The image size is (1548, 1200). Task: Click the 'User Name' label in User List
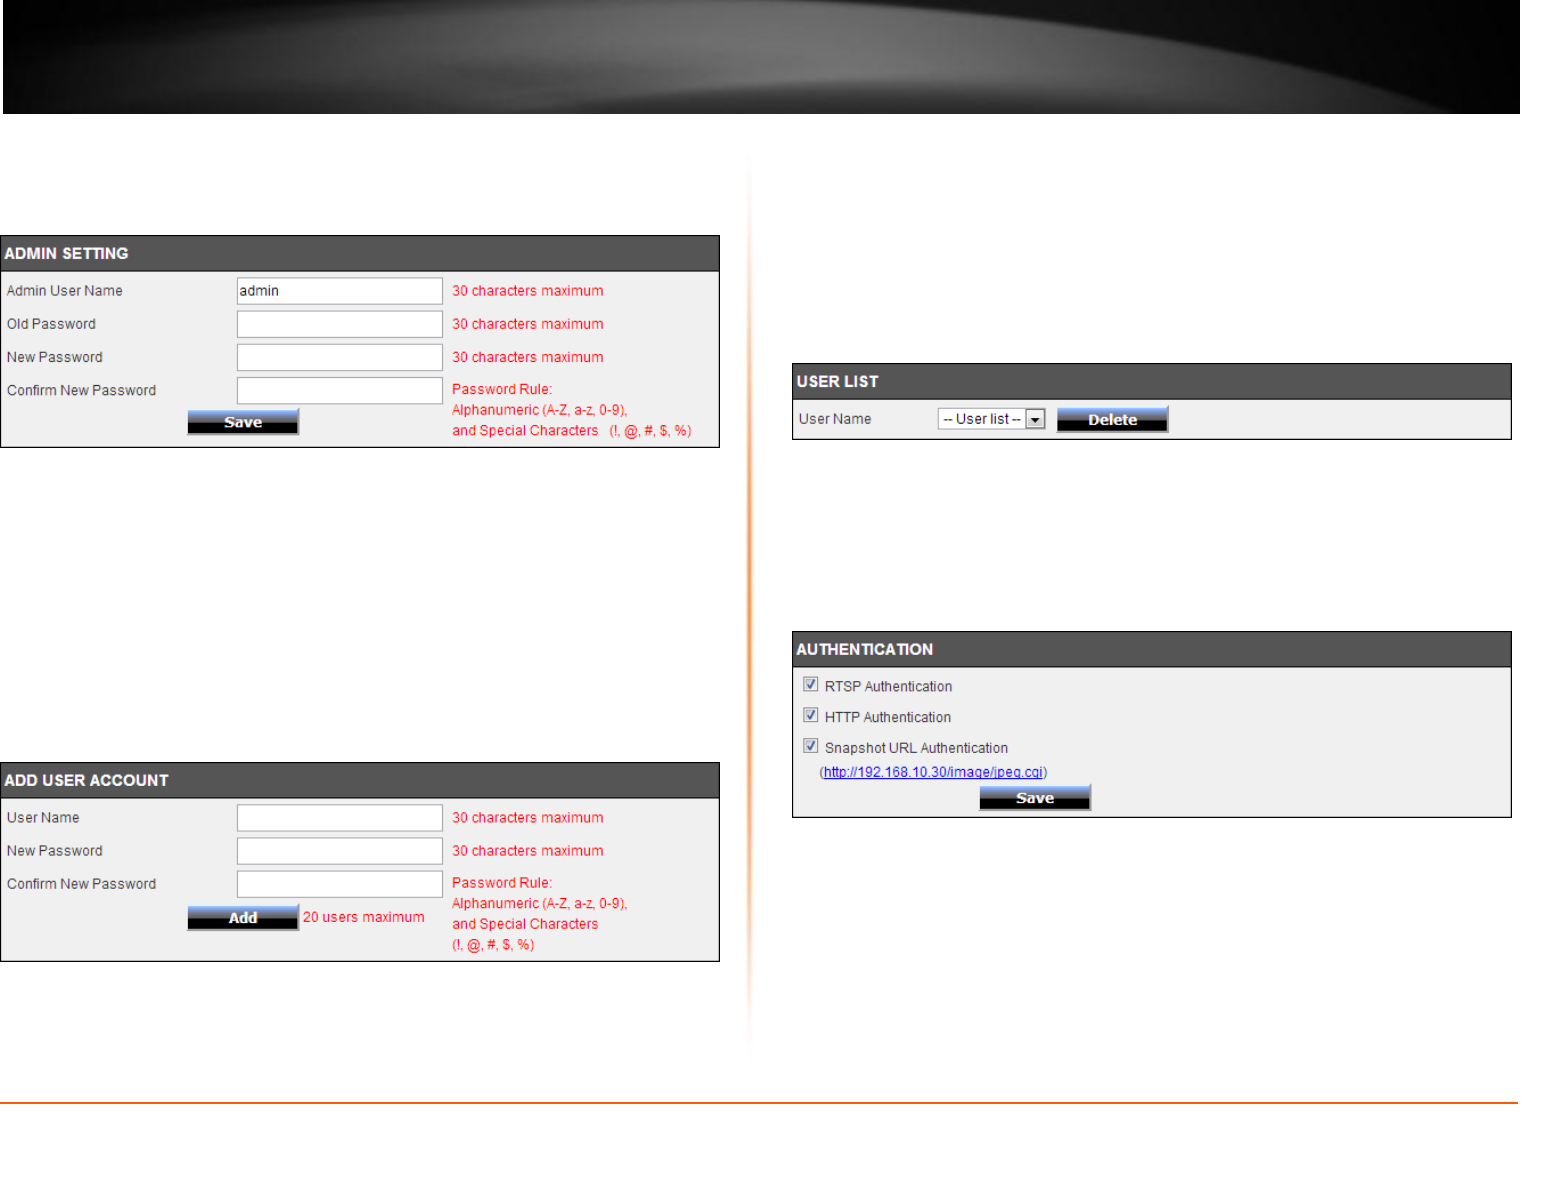pyautogui.click(x=835, y=419)
